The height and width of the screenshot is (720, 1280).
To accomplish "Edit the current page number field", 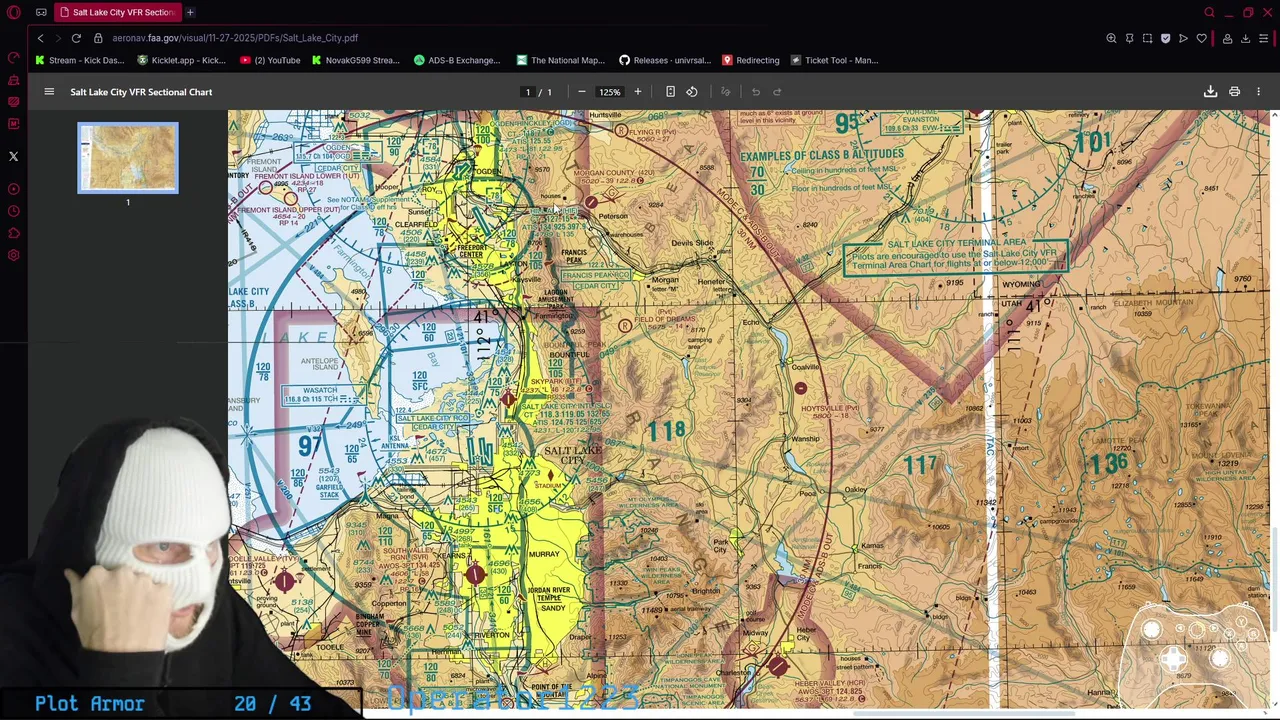I will pos(528,92).
